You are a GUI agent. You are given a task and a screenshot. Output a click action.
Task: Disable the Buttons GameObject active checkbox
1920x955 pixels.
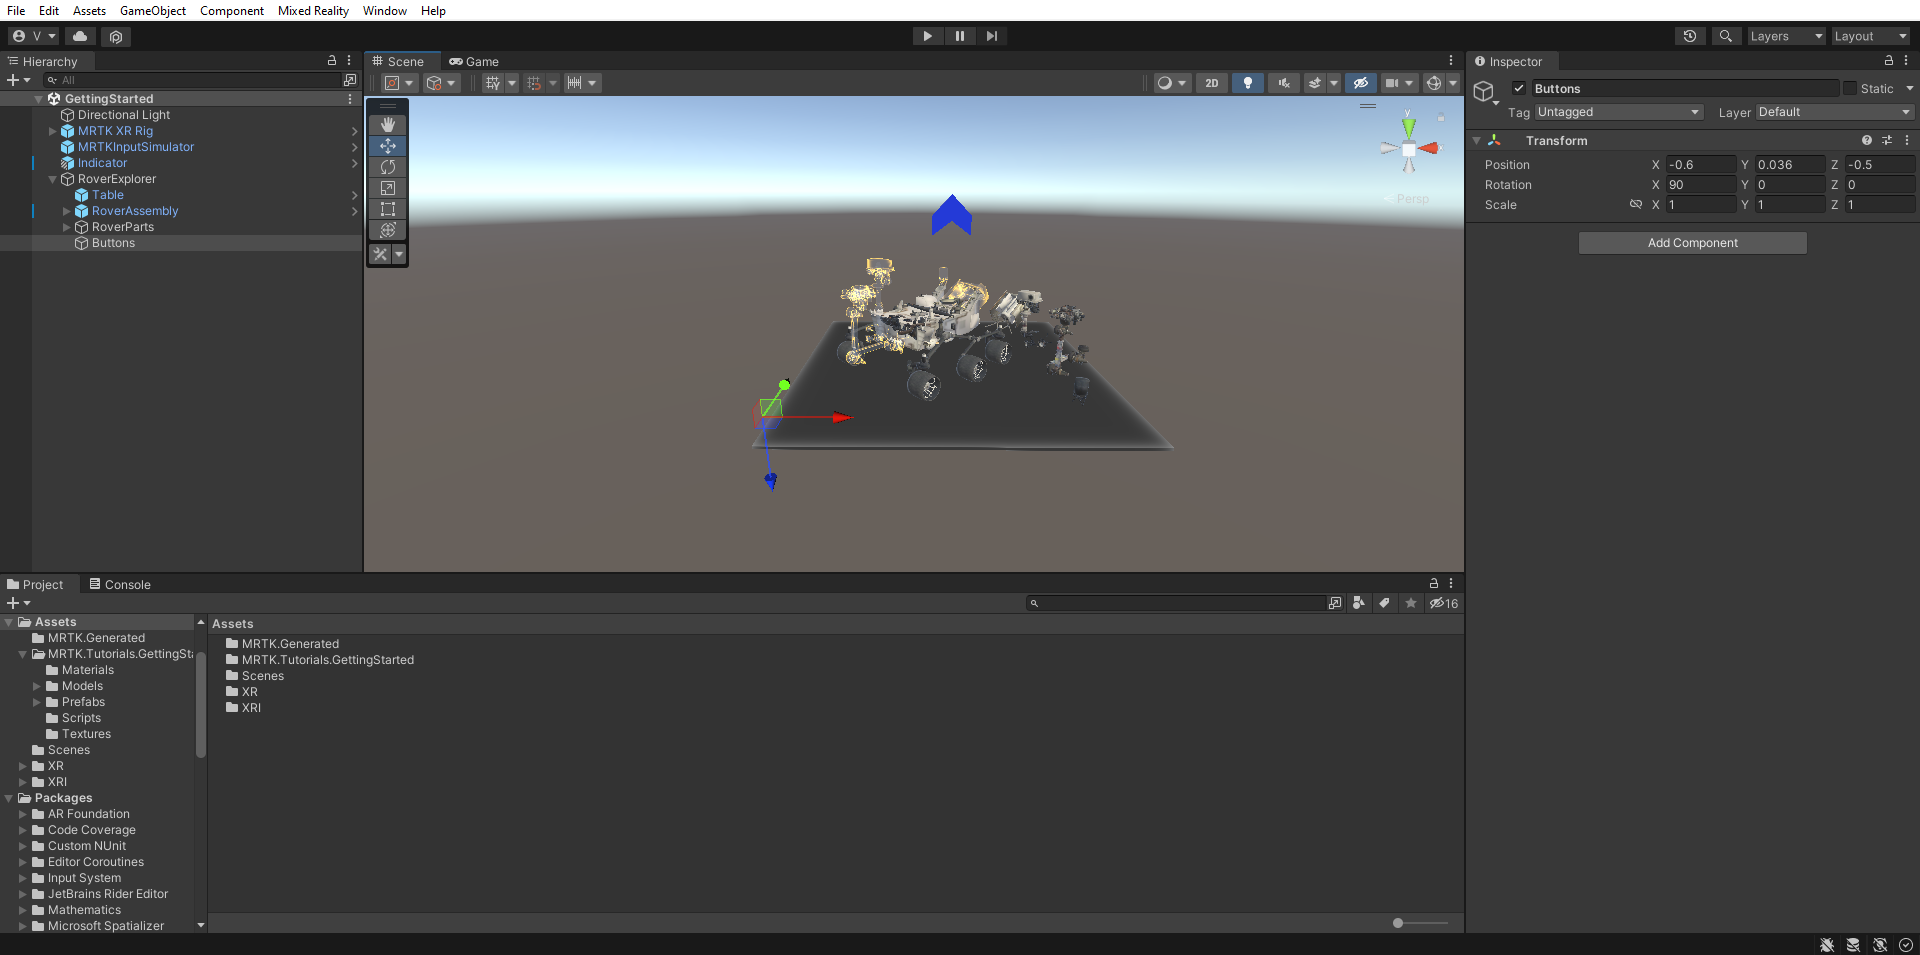coord(1519,88)
